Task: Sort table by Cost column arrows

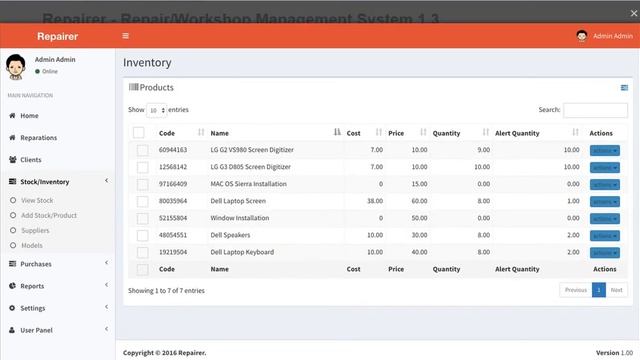Action: [378, 132]
